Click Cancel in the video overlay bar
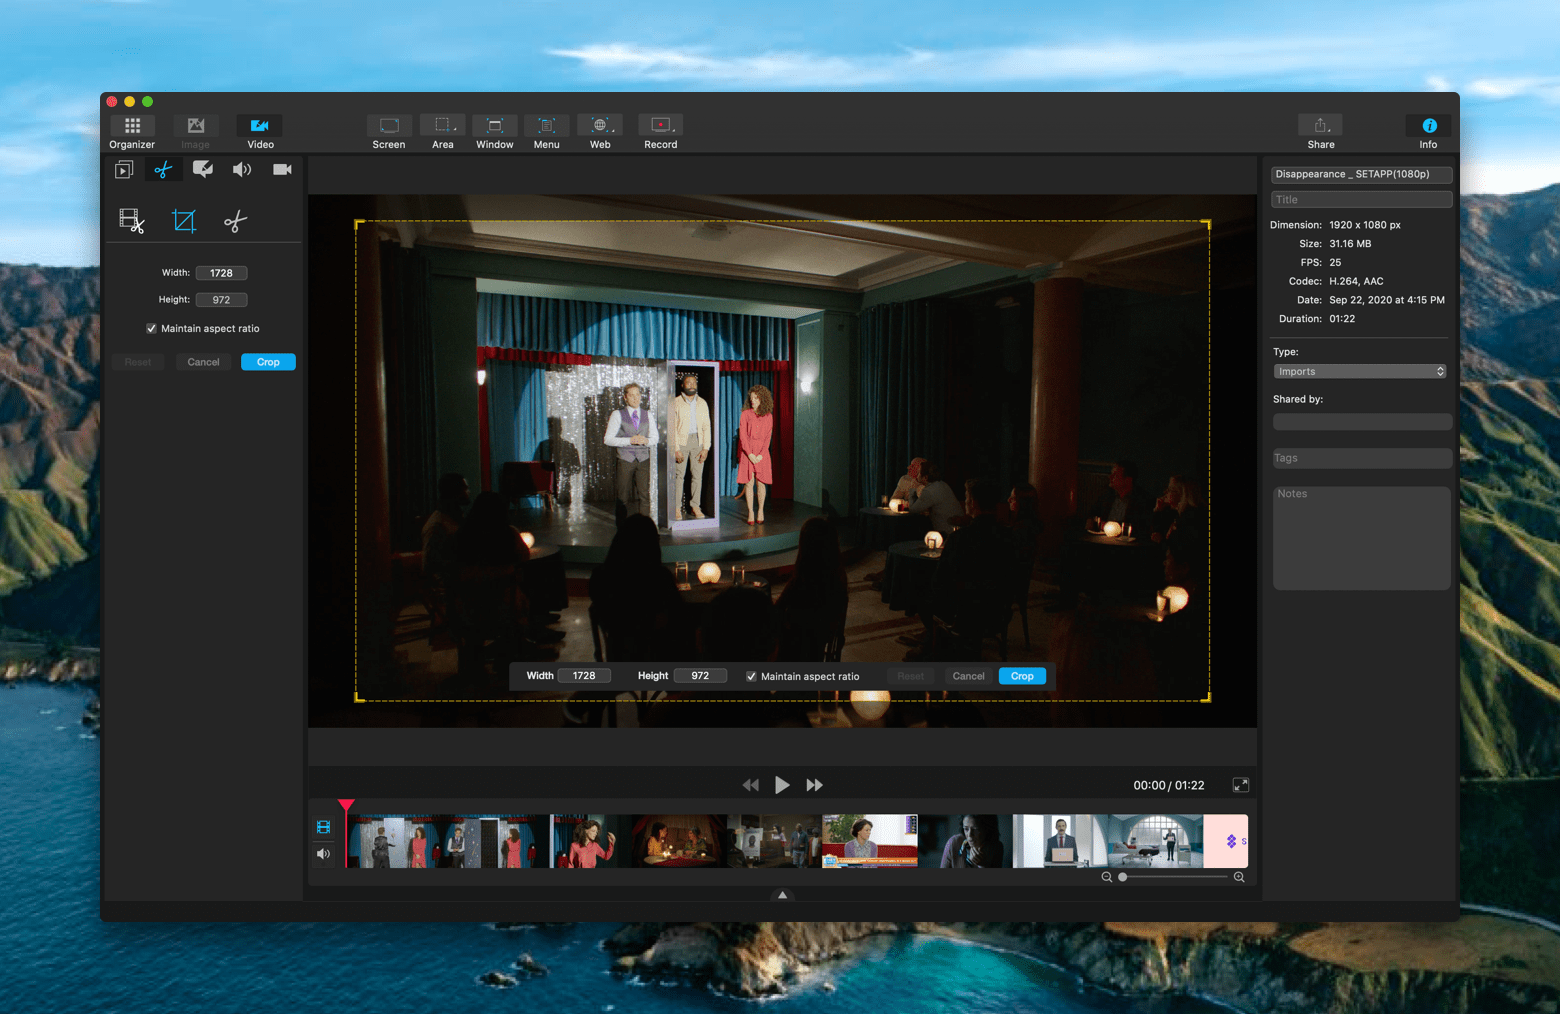The height and width of the screenshot is (1014, 1560). (968, 676)
